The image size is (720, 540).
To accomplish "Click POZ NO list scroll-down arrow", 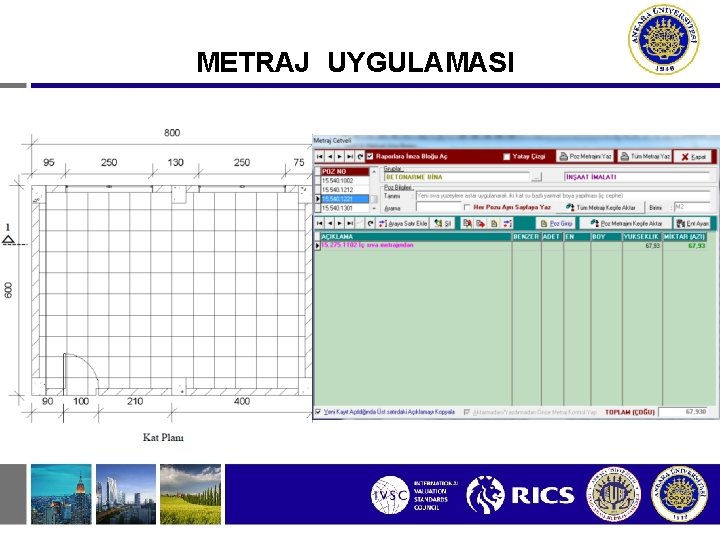I will pos(374,208).
